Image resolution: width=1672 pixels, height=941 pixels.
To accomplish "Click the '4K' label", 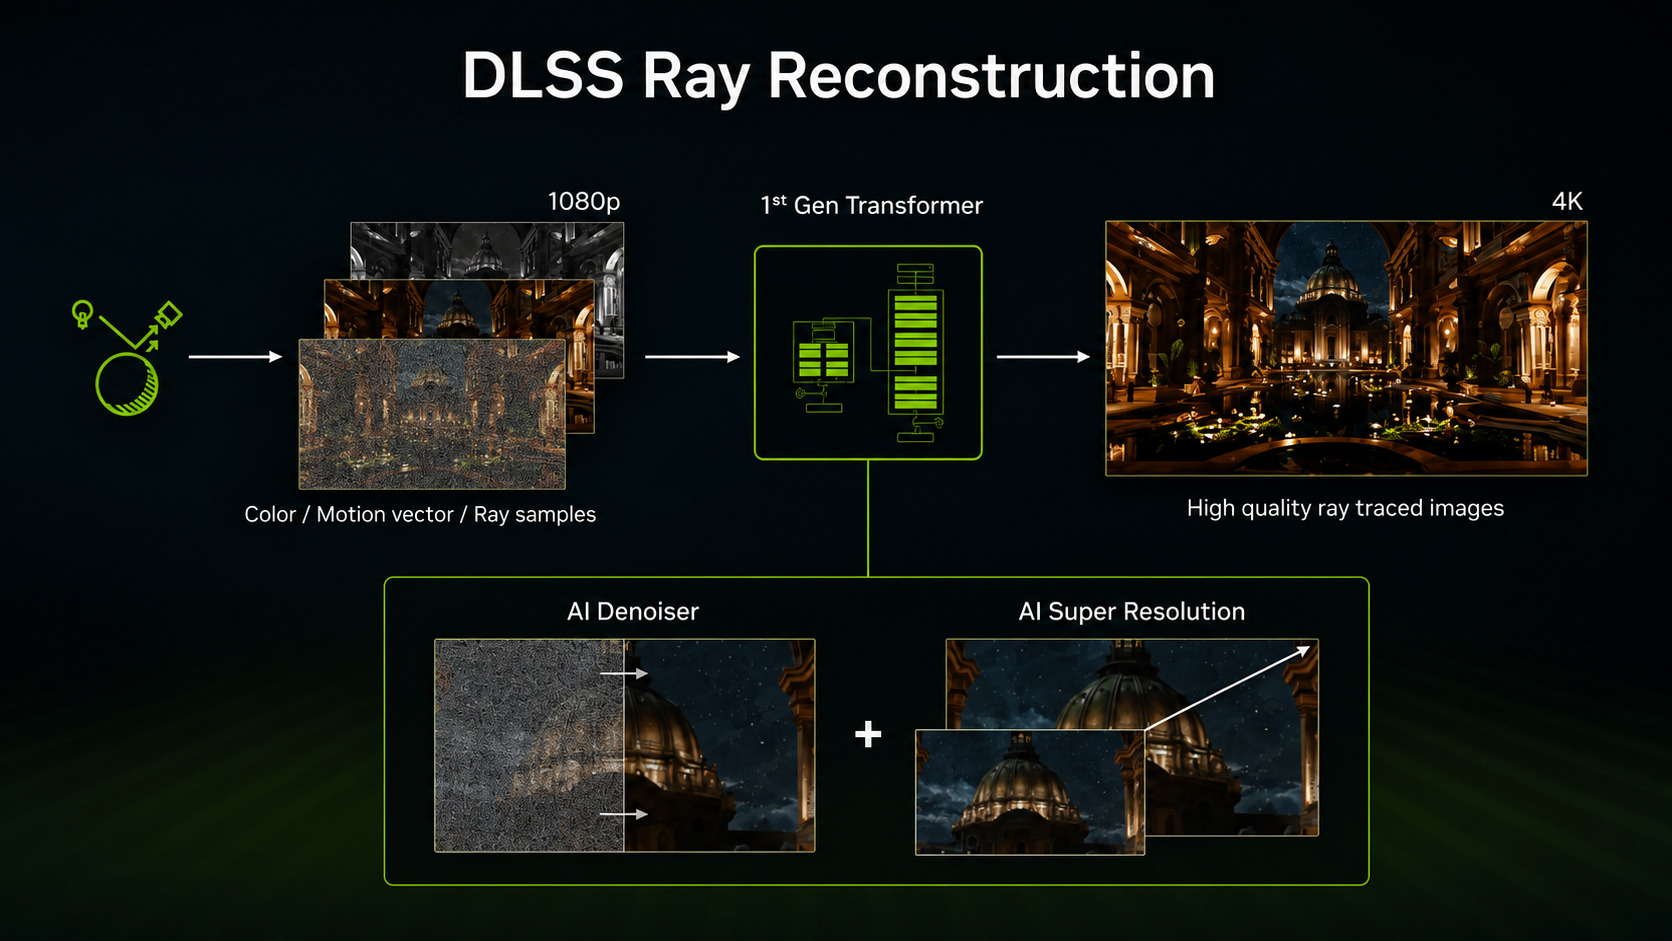I will (1567, 201).
